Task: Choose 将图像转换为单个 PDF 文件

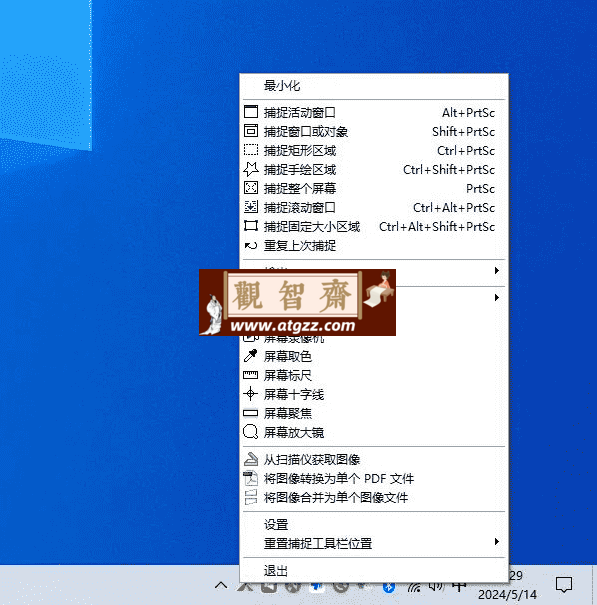Action: coord(374,478)
